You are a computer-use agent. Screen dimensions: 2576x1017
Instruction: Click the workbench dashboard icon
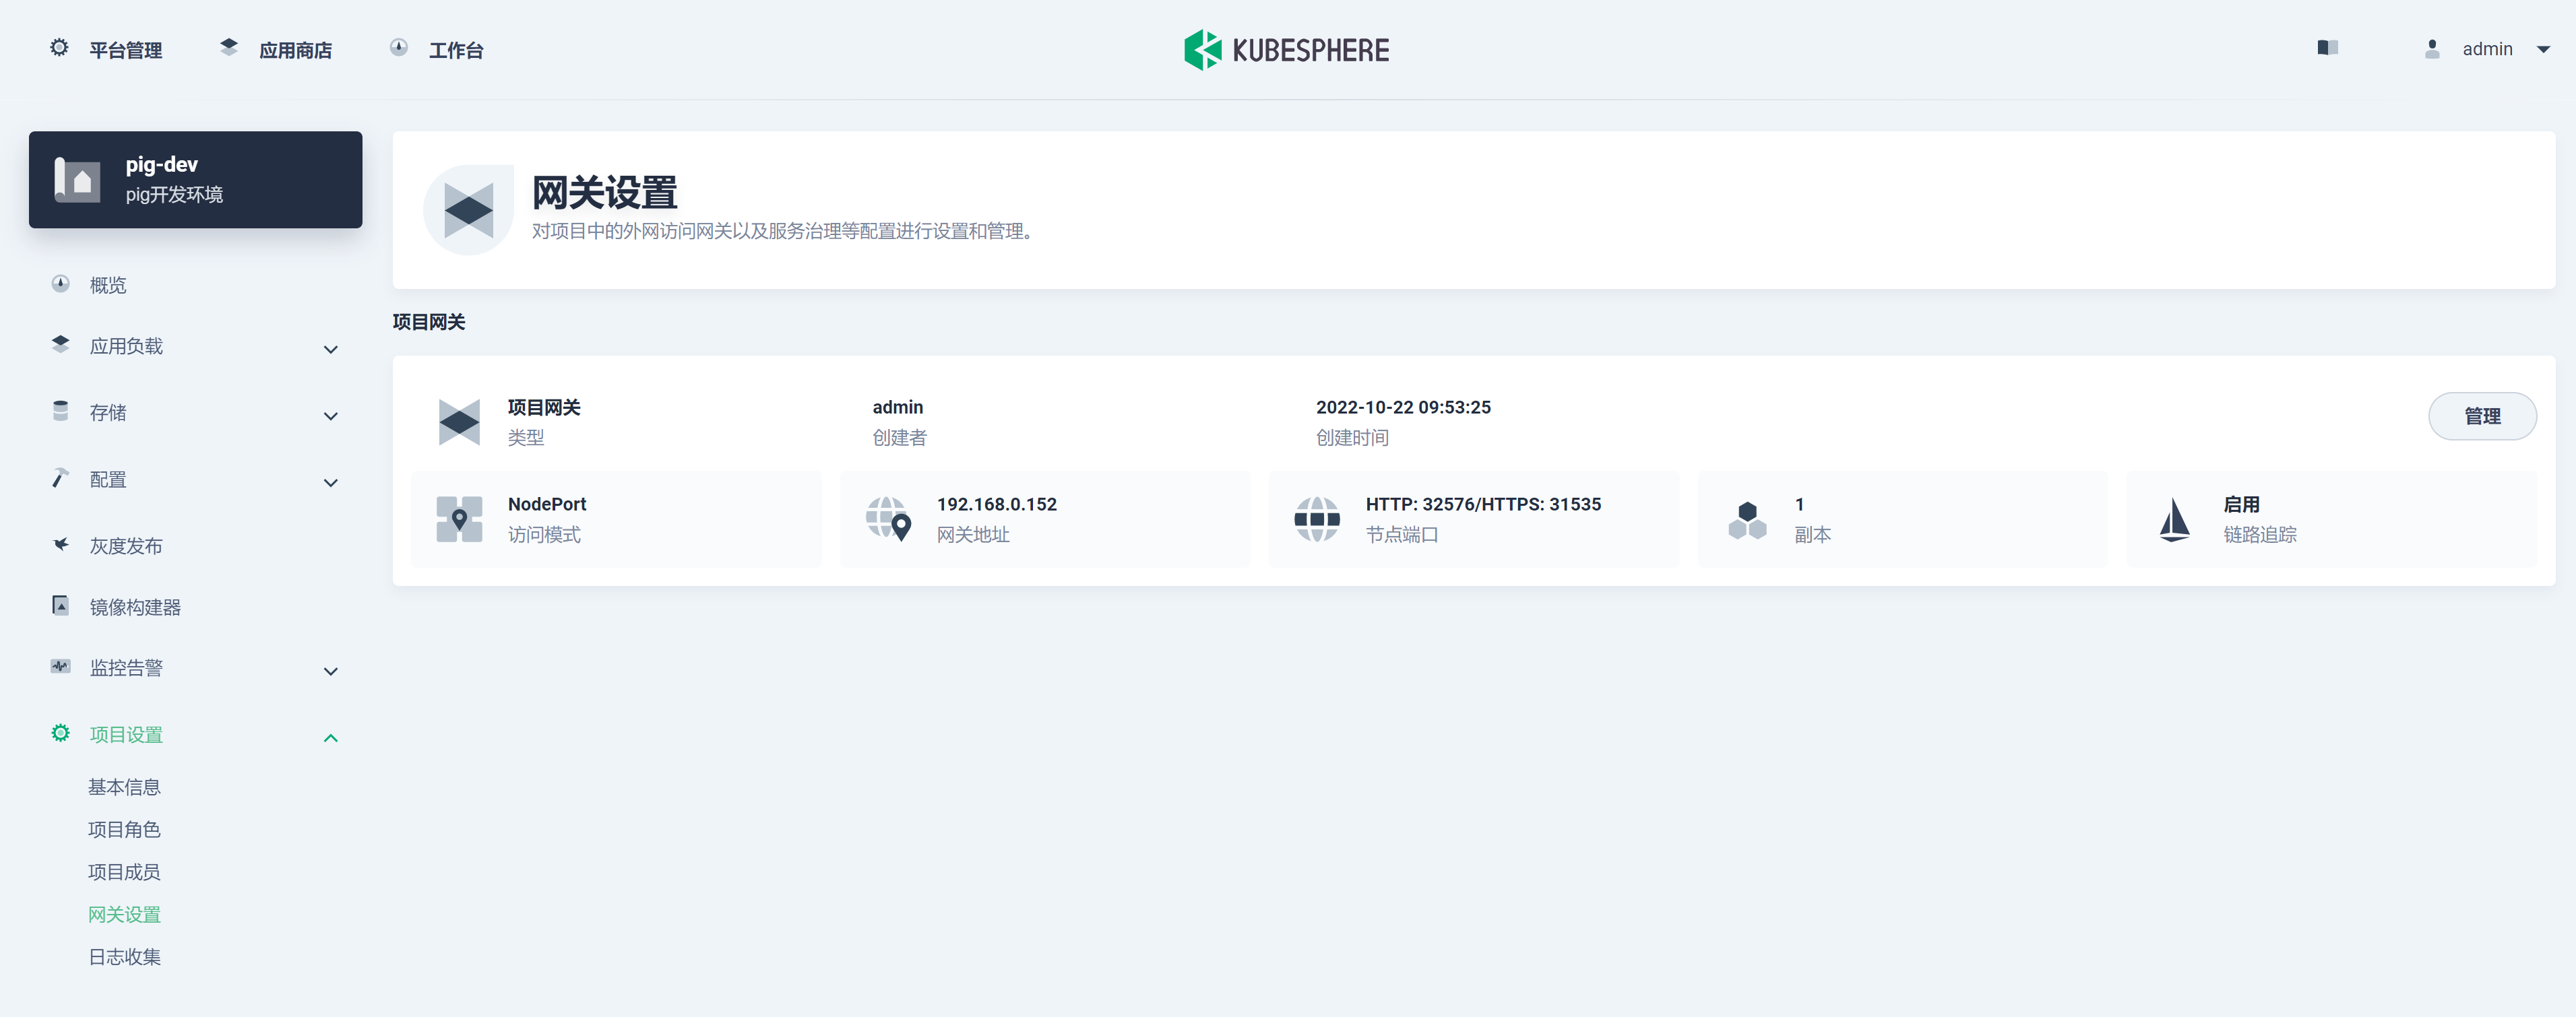[399, 48]
